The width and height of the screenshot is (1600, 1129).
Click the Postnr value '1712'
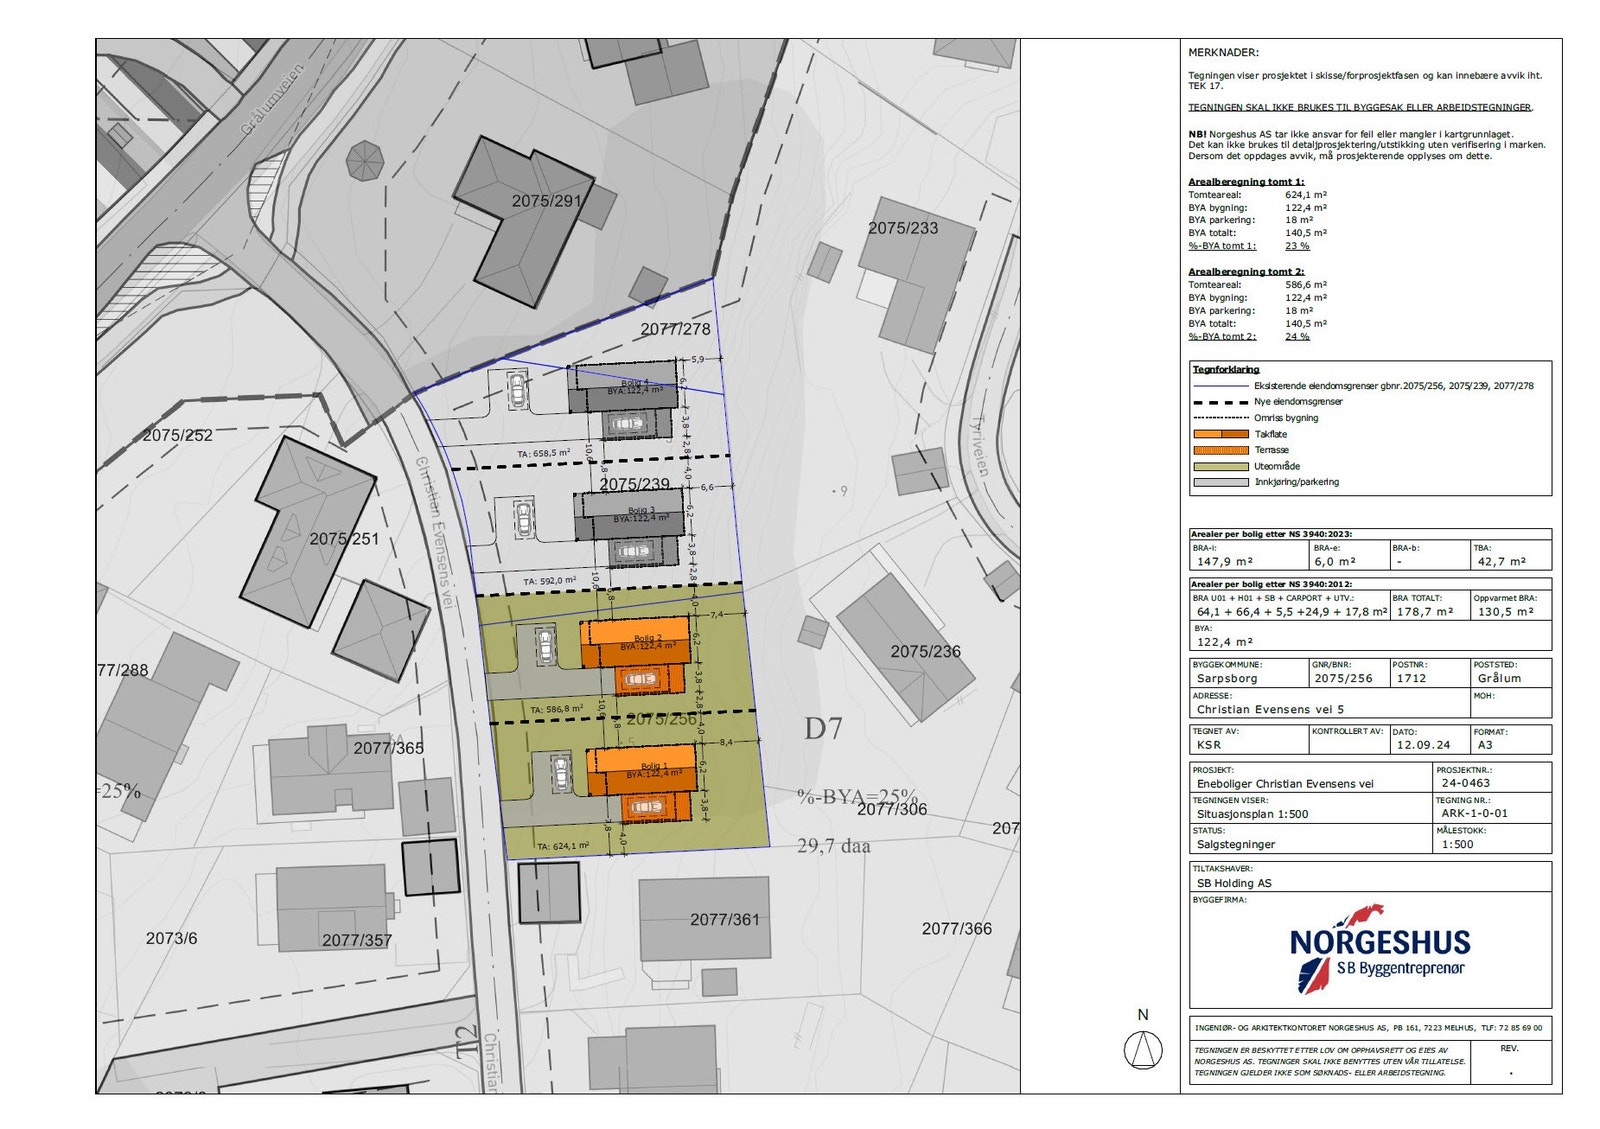coord(1411,678)
